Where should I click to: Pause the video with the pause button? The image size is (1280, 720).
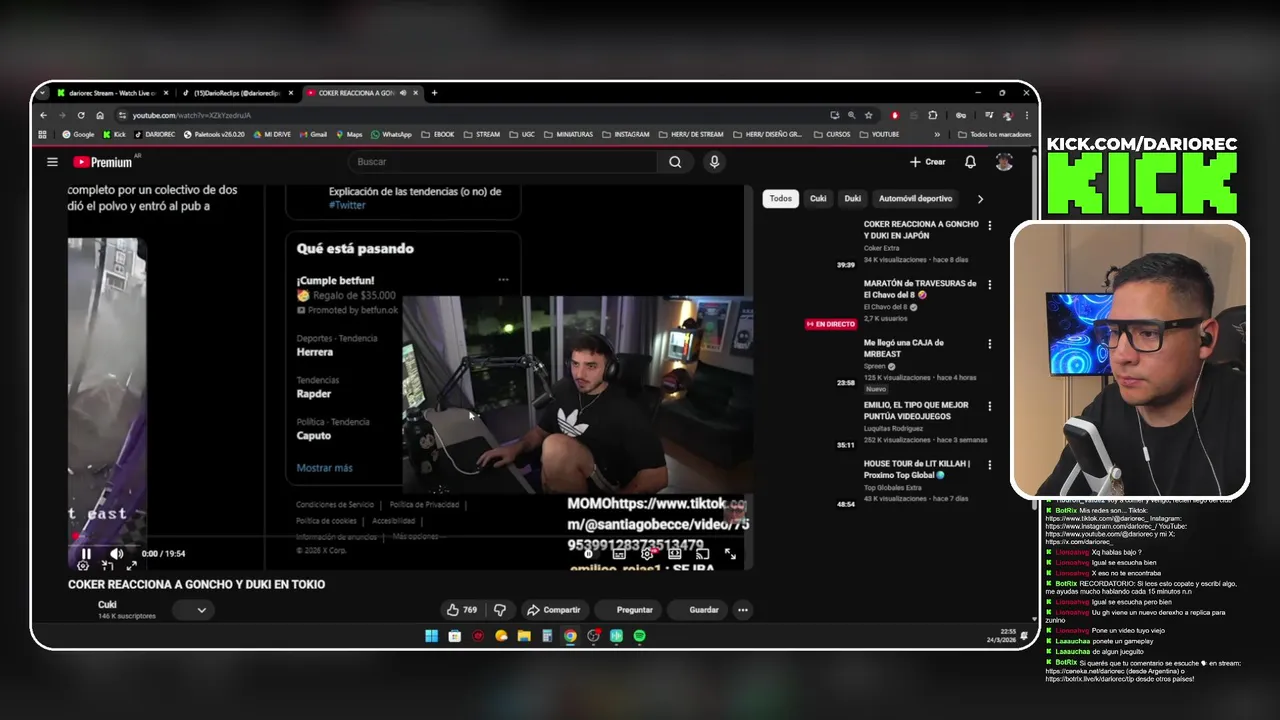coord(86,554)
